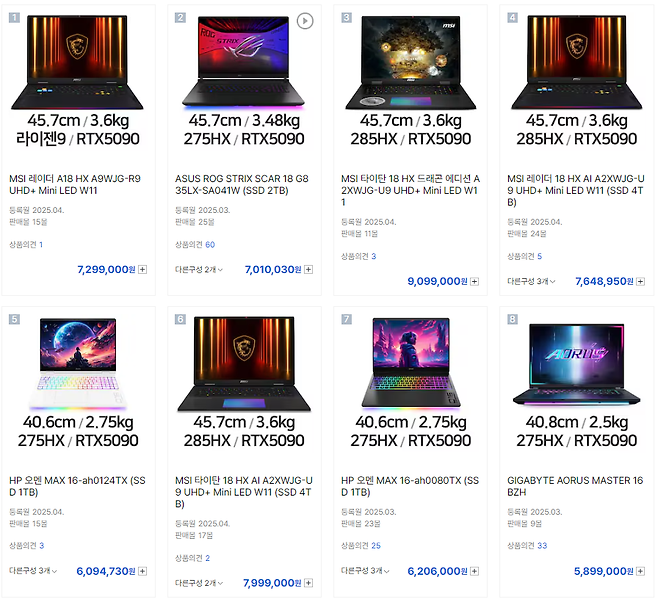
Task: Click the plus icon beside the 7,648,950원 price
Action: pyautogui.click(x=640, y=281)
